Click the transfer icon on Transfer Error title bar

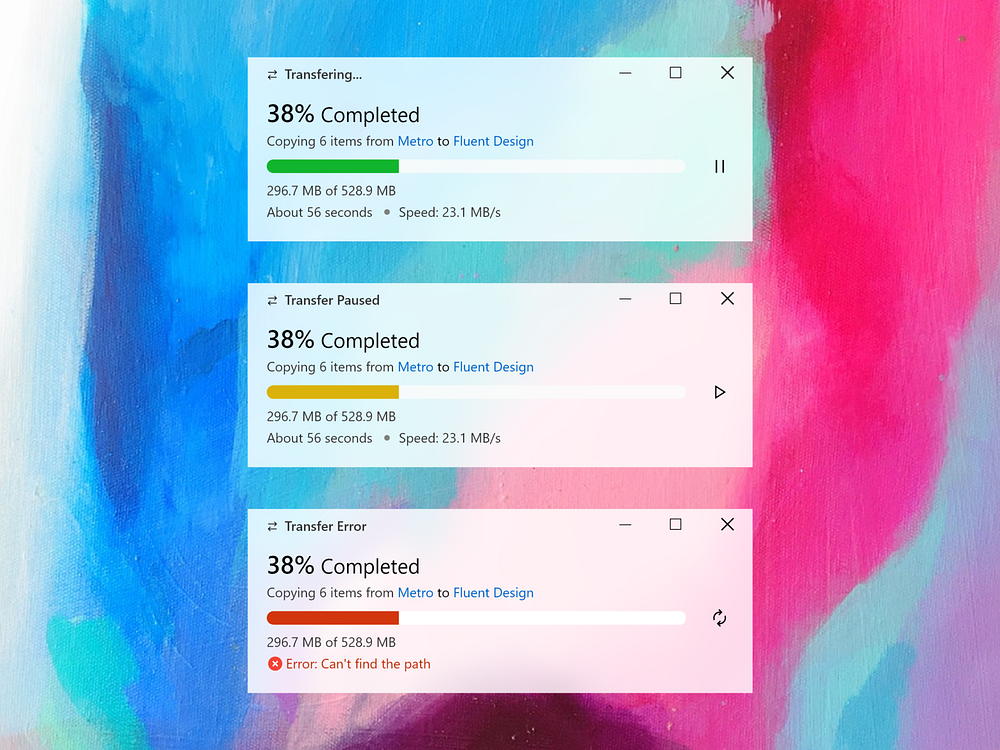pyautogui.click(x=271, y=525)
